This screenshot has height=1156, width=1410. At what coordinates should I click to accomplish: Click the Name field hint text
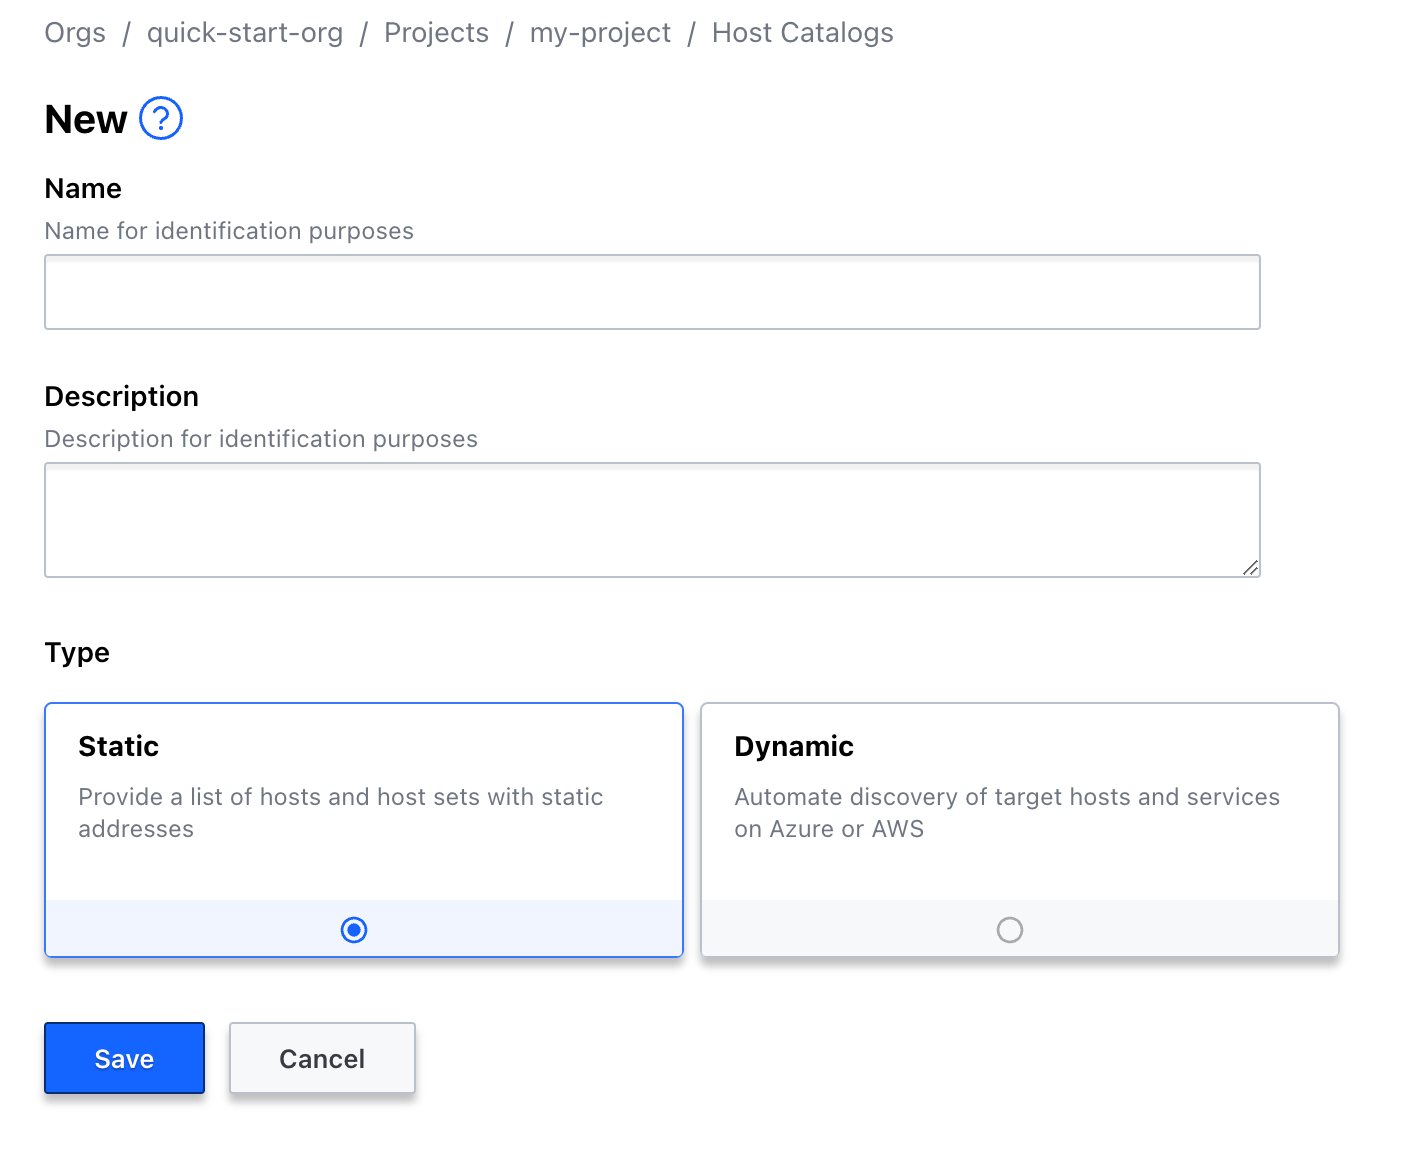228,231
